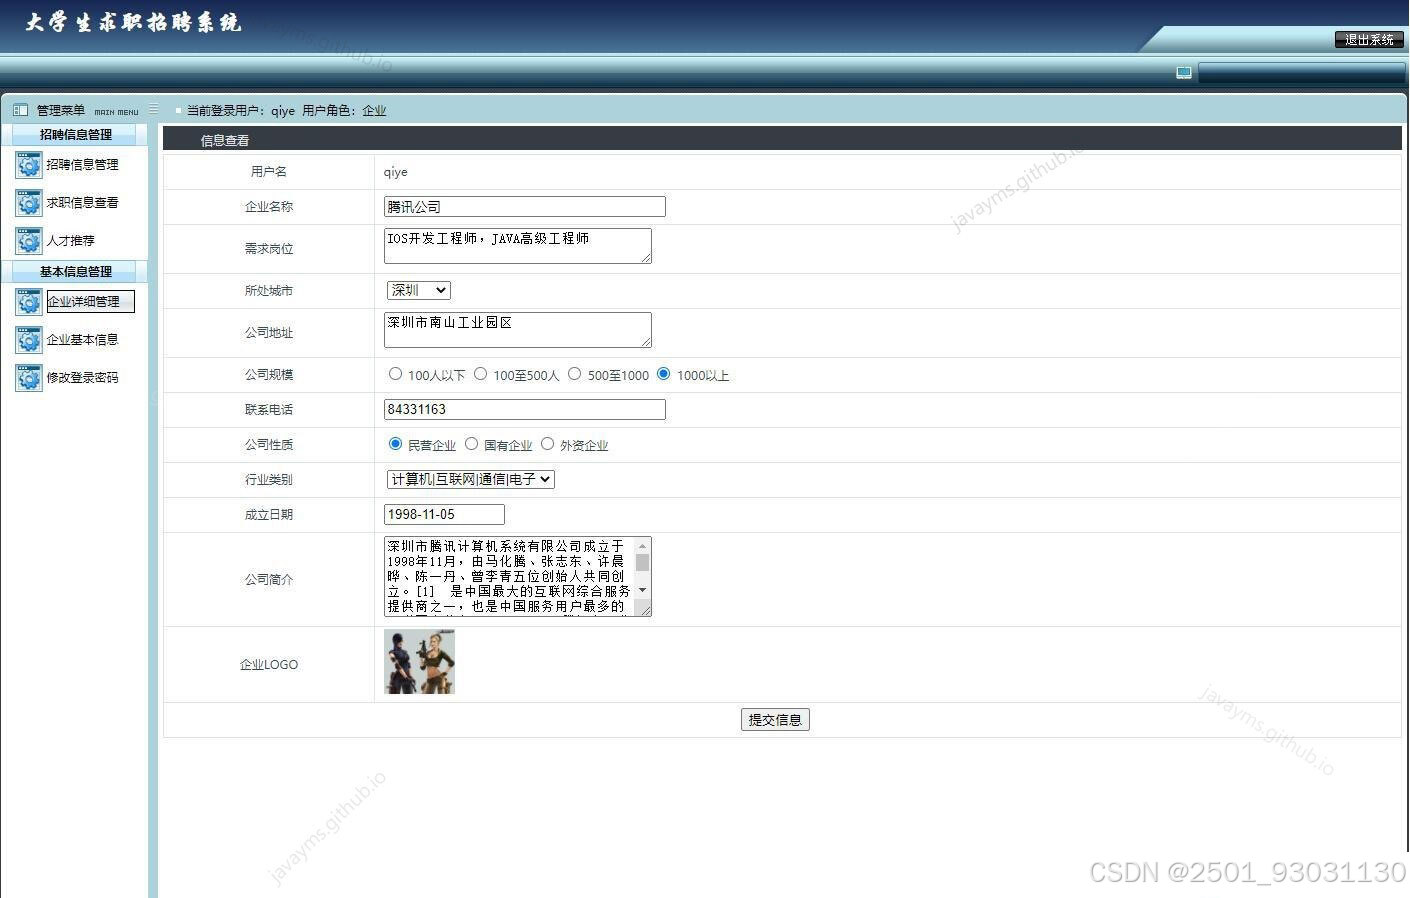The image size is (1410, 898).
Task: Click the 当前登录用户 status text
Action: (286, 110)
